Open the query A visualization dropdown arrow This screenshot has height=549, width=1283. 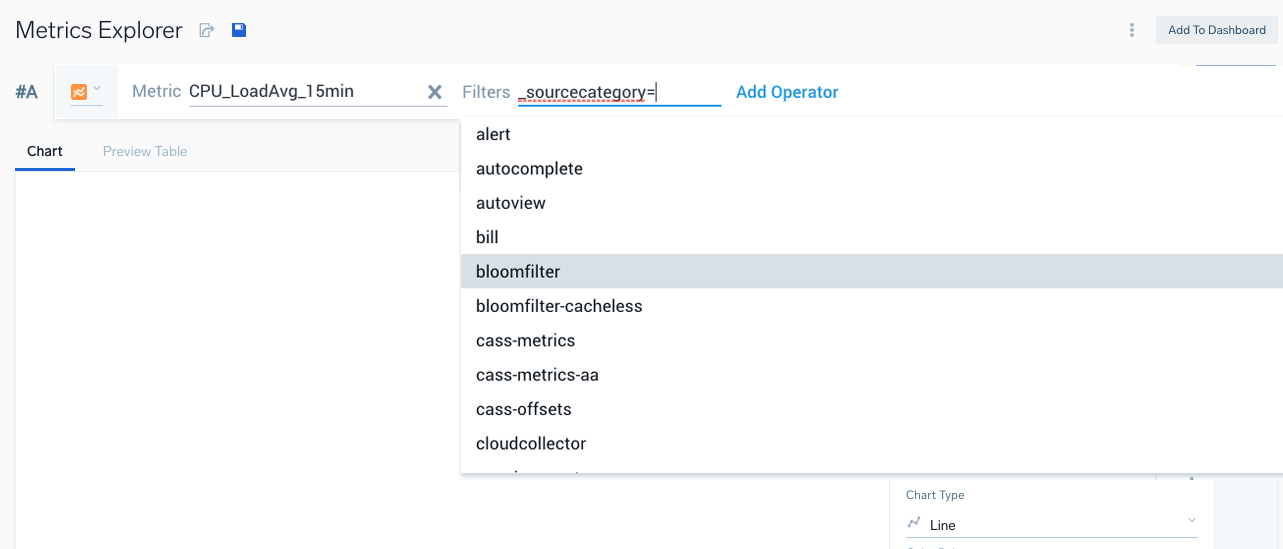coord(97,89)
